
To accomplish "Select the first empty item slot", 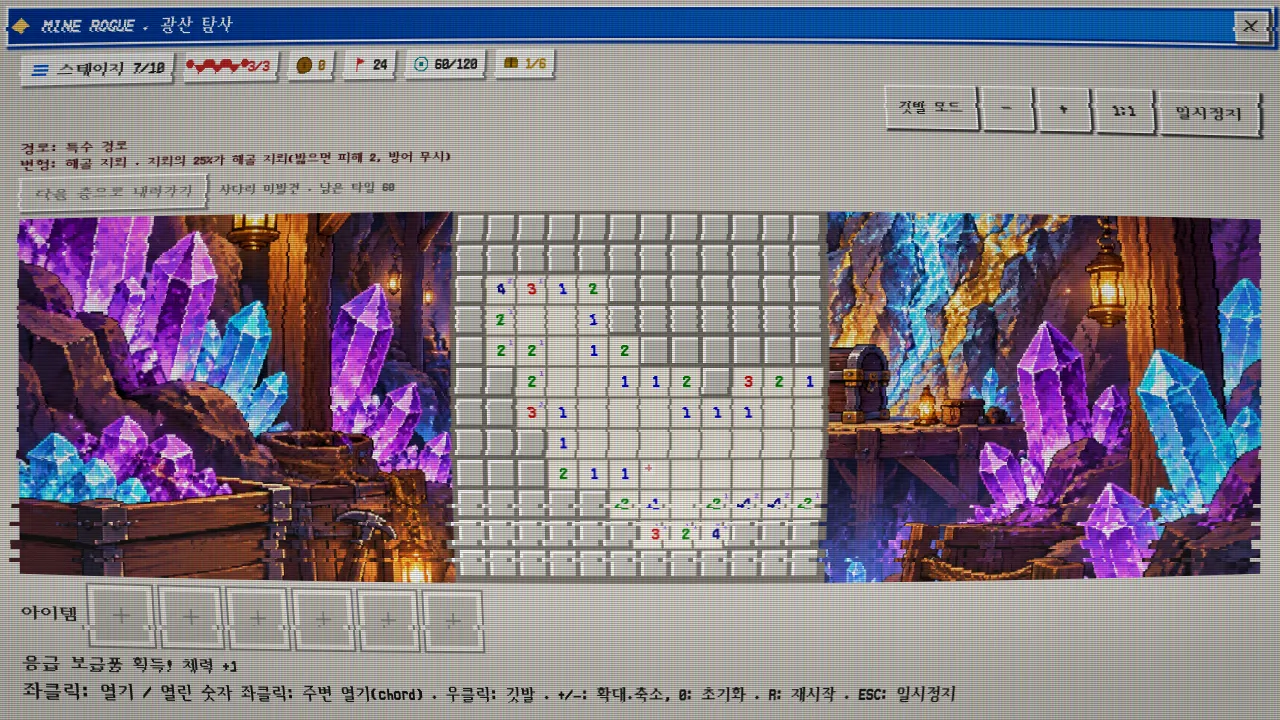I will tap(121, 617).
